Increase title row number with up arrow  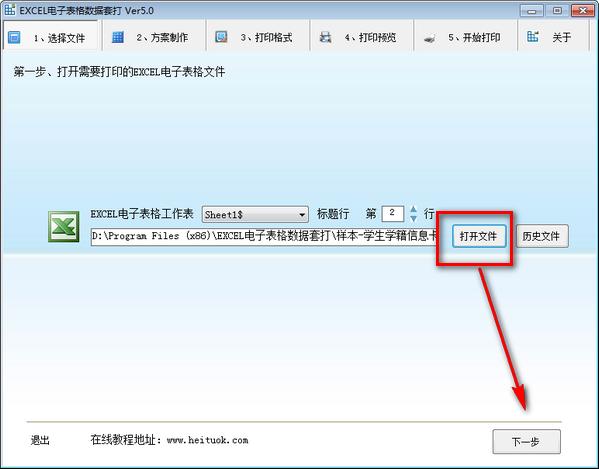click(413, 209)
